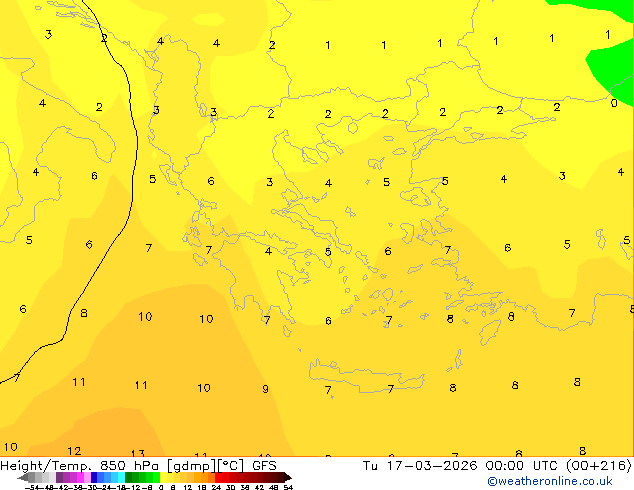Pick the dark blue swatch in the legend
This screenshot has height=490, width=634.
pyautogui.click(x=94, y=477)
